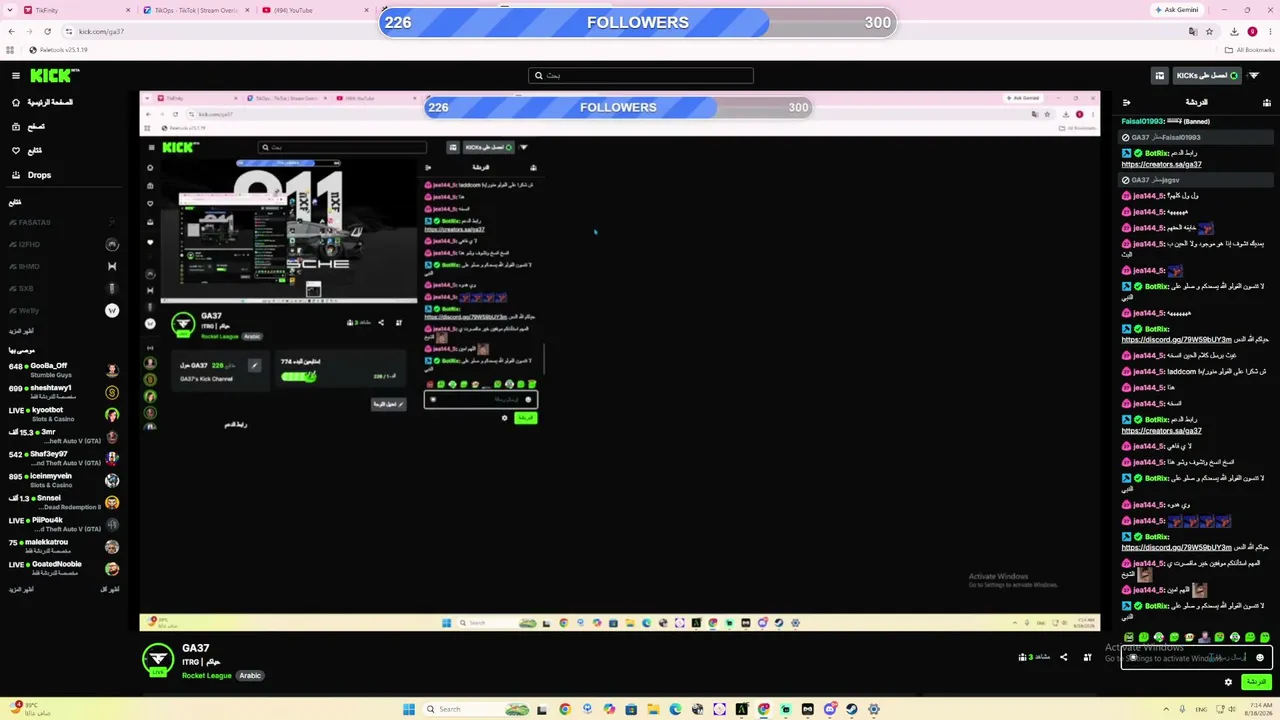Click the stream gift icon next to share
Screen dimensions: 1280x720
pos(1087,657)
